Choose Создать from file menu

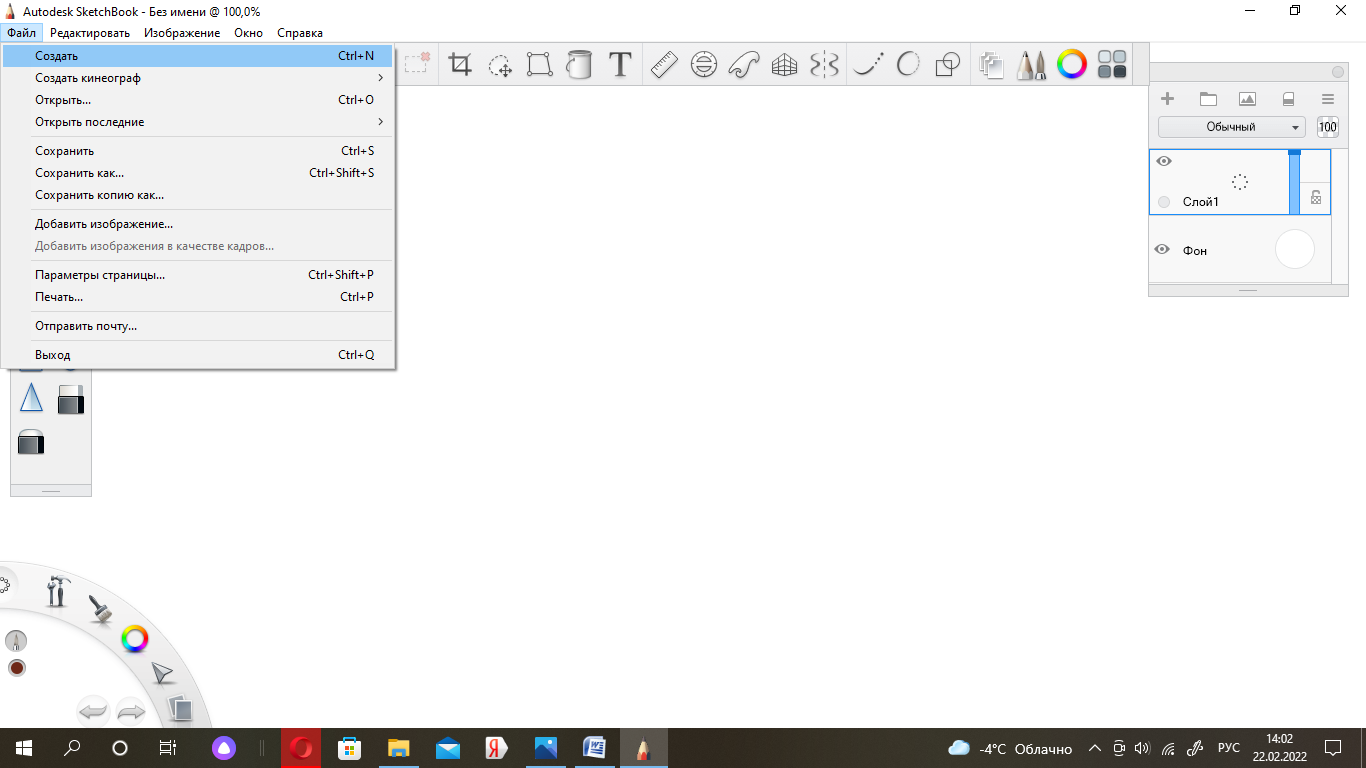(x=198, y=56)
